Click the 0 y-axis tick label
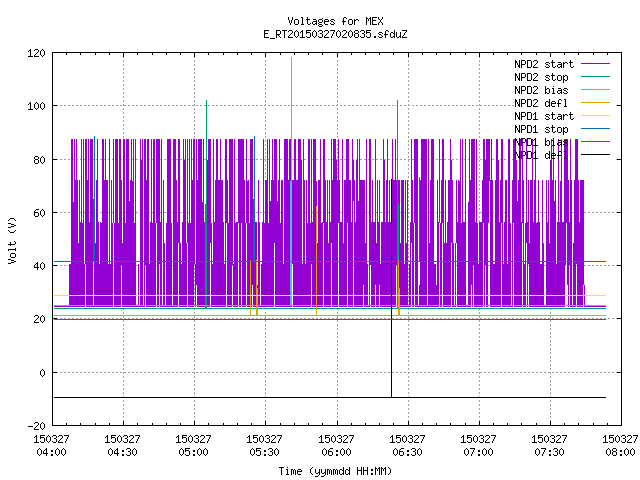The image size is (640, 480). point(42,373)
